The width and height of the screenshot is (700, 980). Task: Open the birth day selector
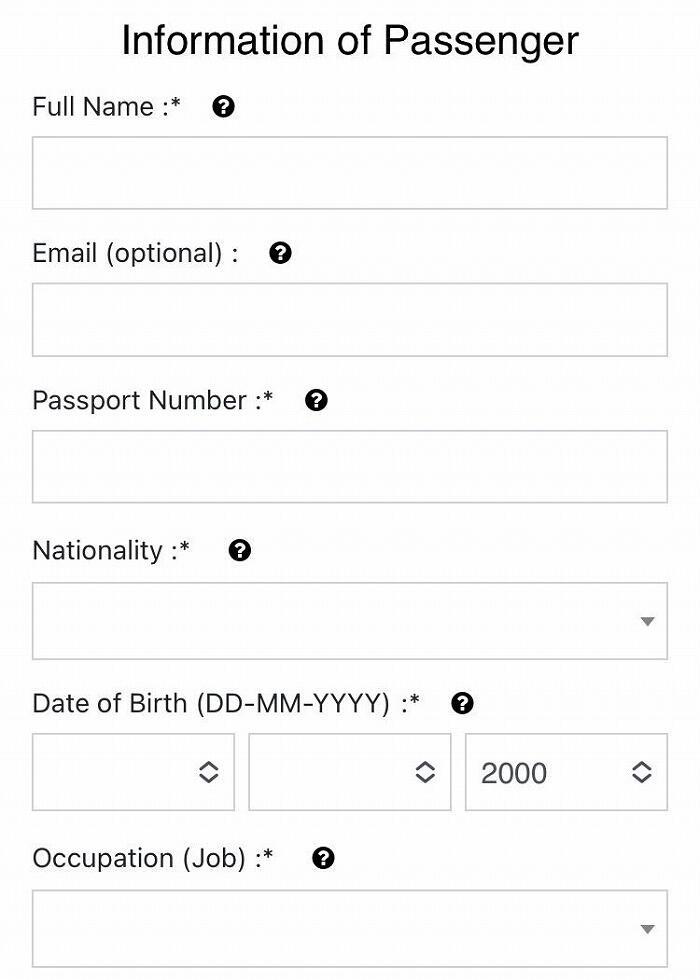tap(133, 772)
